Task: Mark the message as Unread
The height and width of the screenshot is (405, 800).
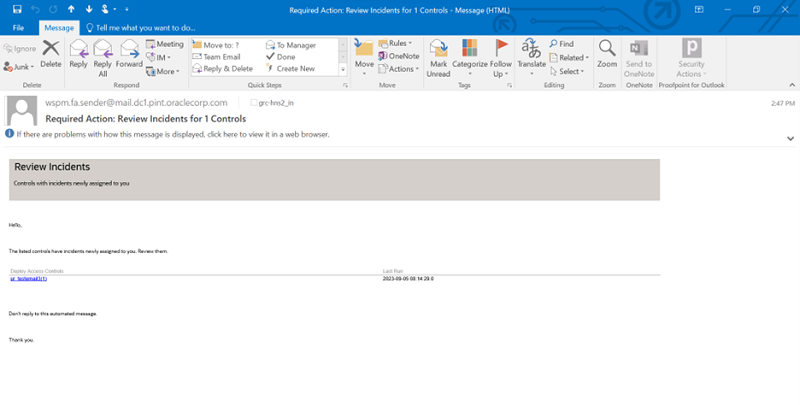Action: 438,58
